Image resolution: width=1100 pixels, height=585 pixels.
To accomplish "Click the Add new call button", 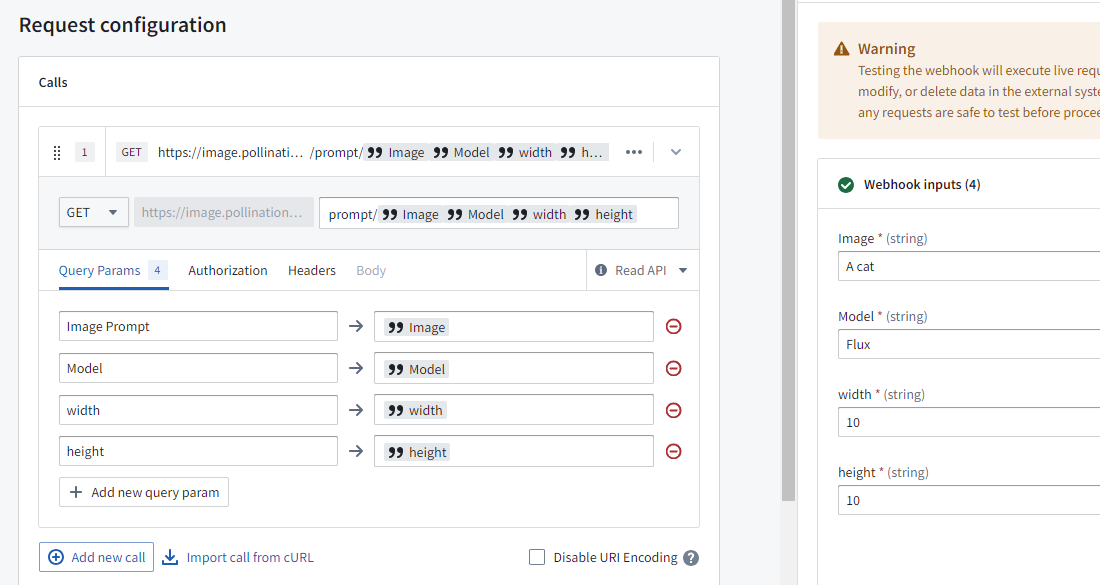I will point(97,557).
